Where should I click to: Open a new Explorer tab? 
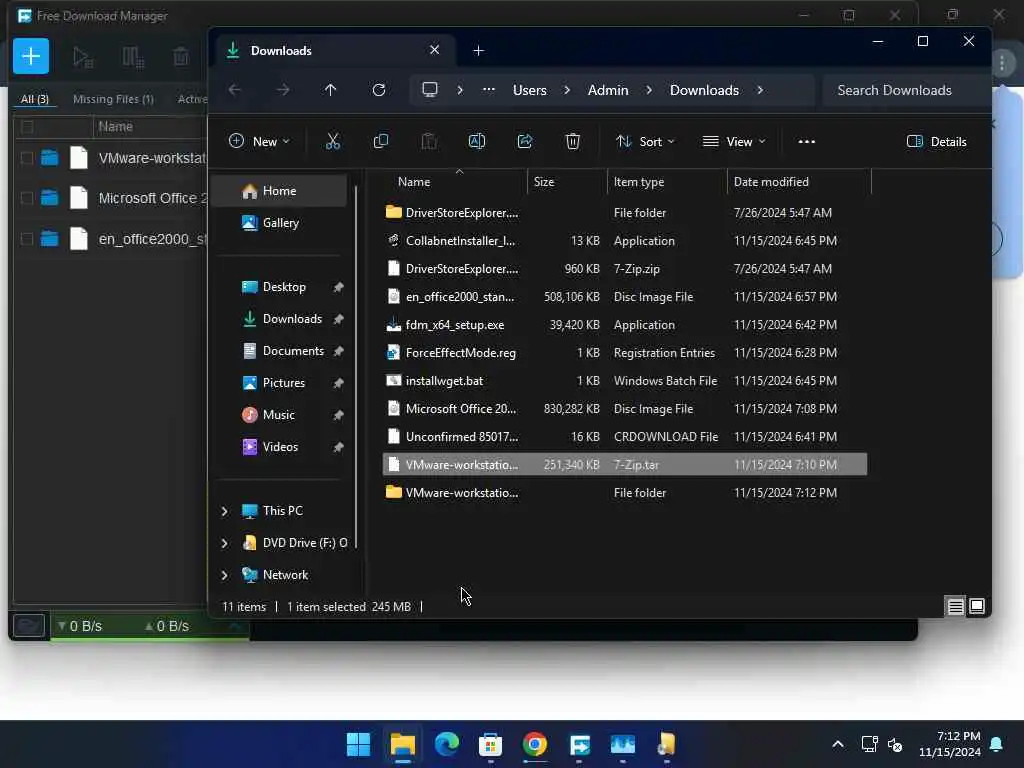click(479, 50)
